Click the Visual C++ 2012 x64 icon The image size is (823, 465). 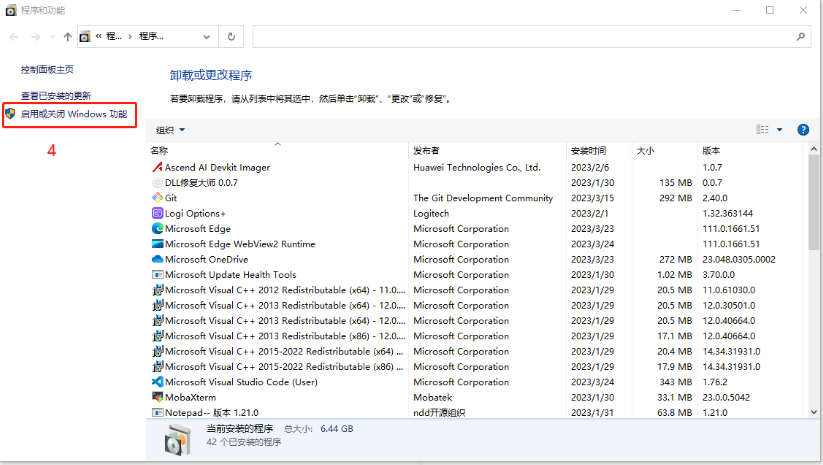[157, 290]
